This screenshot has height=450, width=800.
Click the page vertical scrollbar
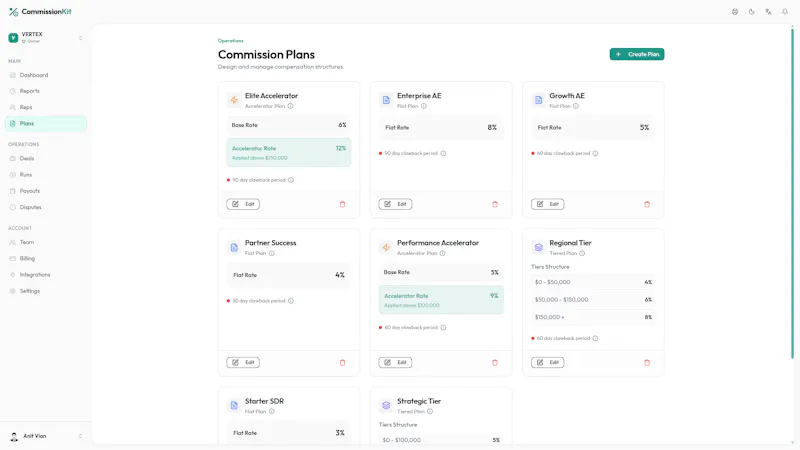(x=792, y=194)
